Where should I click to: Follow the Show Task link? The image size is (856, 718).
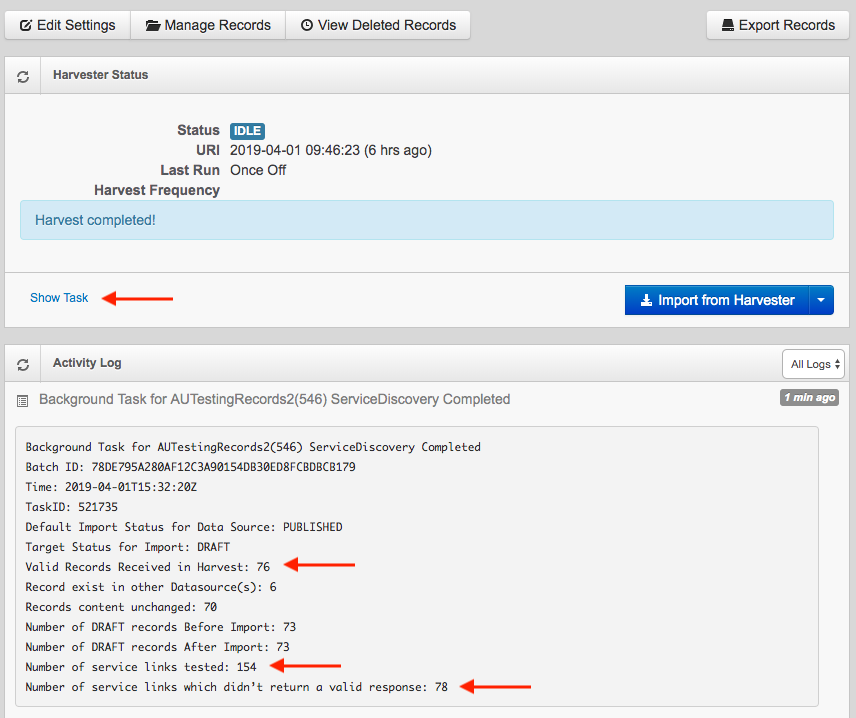59,298
